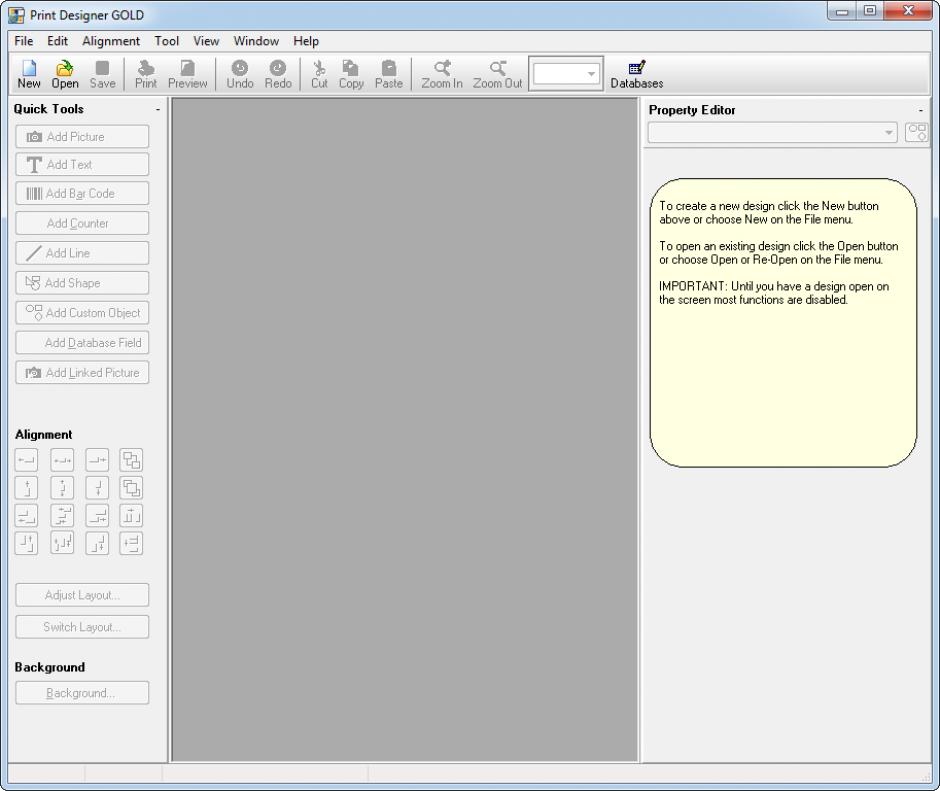Click the space-objects-horizontally alignment icon

coord(131,515)
